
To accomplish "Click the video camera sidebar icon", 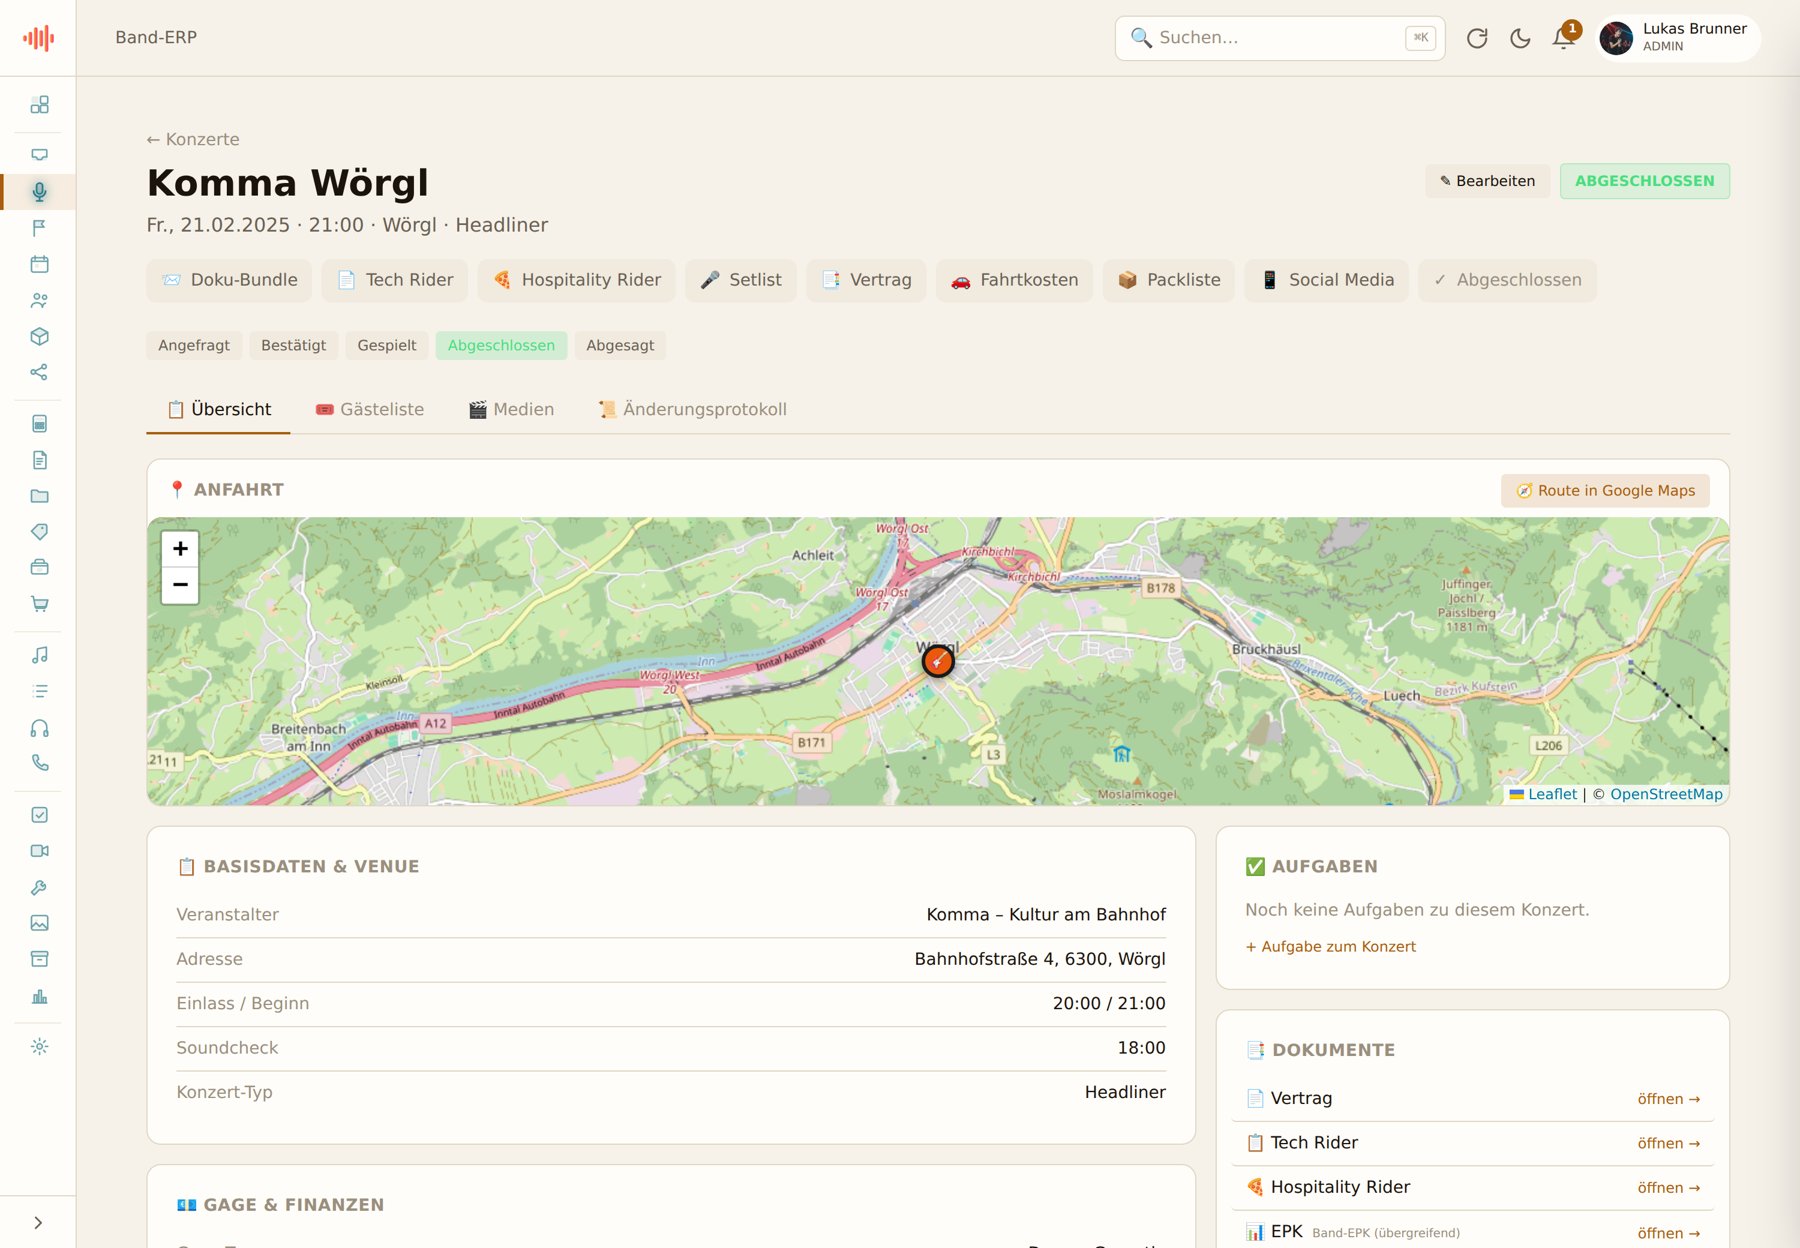I will (39, 851).
